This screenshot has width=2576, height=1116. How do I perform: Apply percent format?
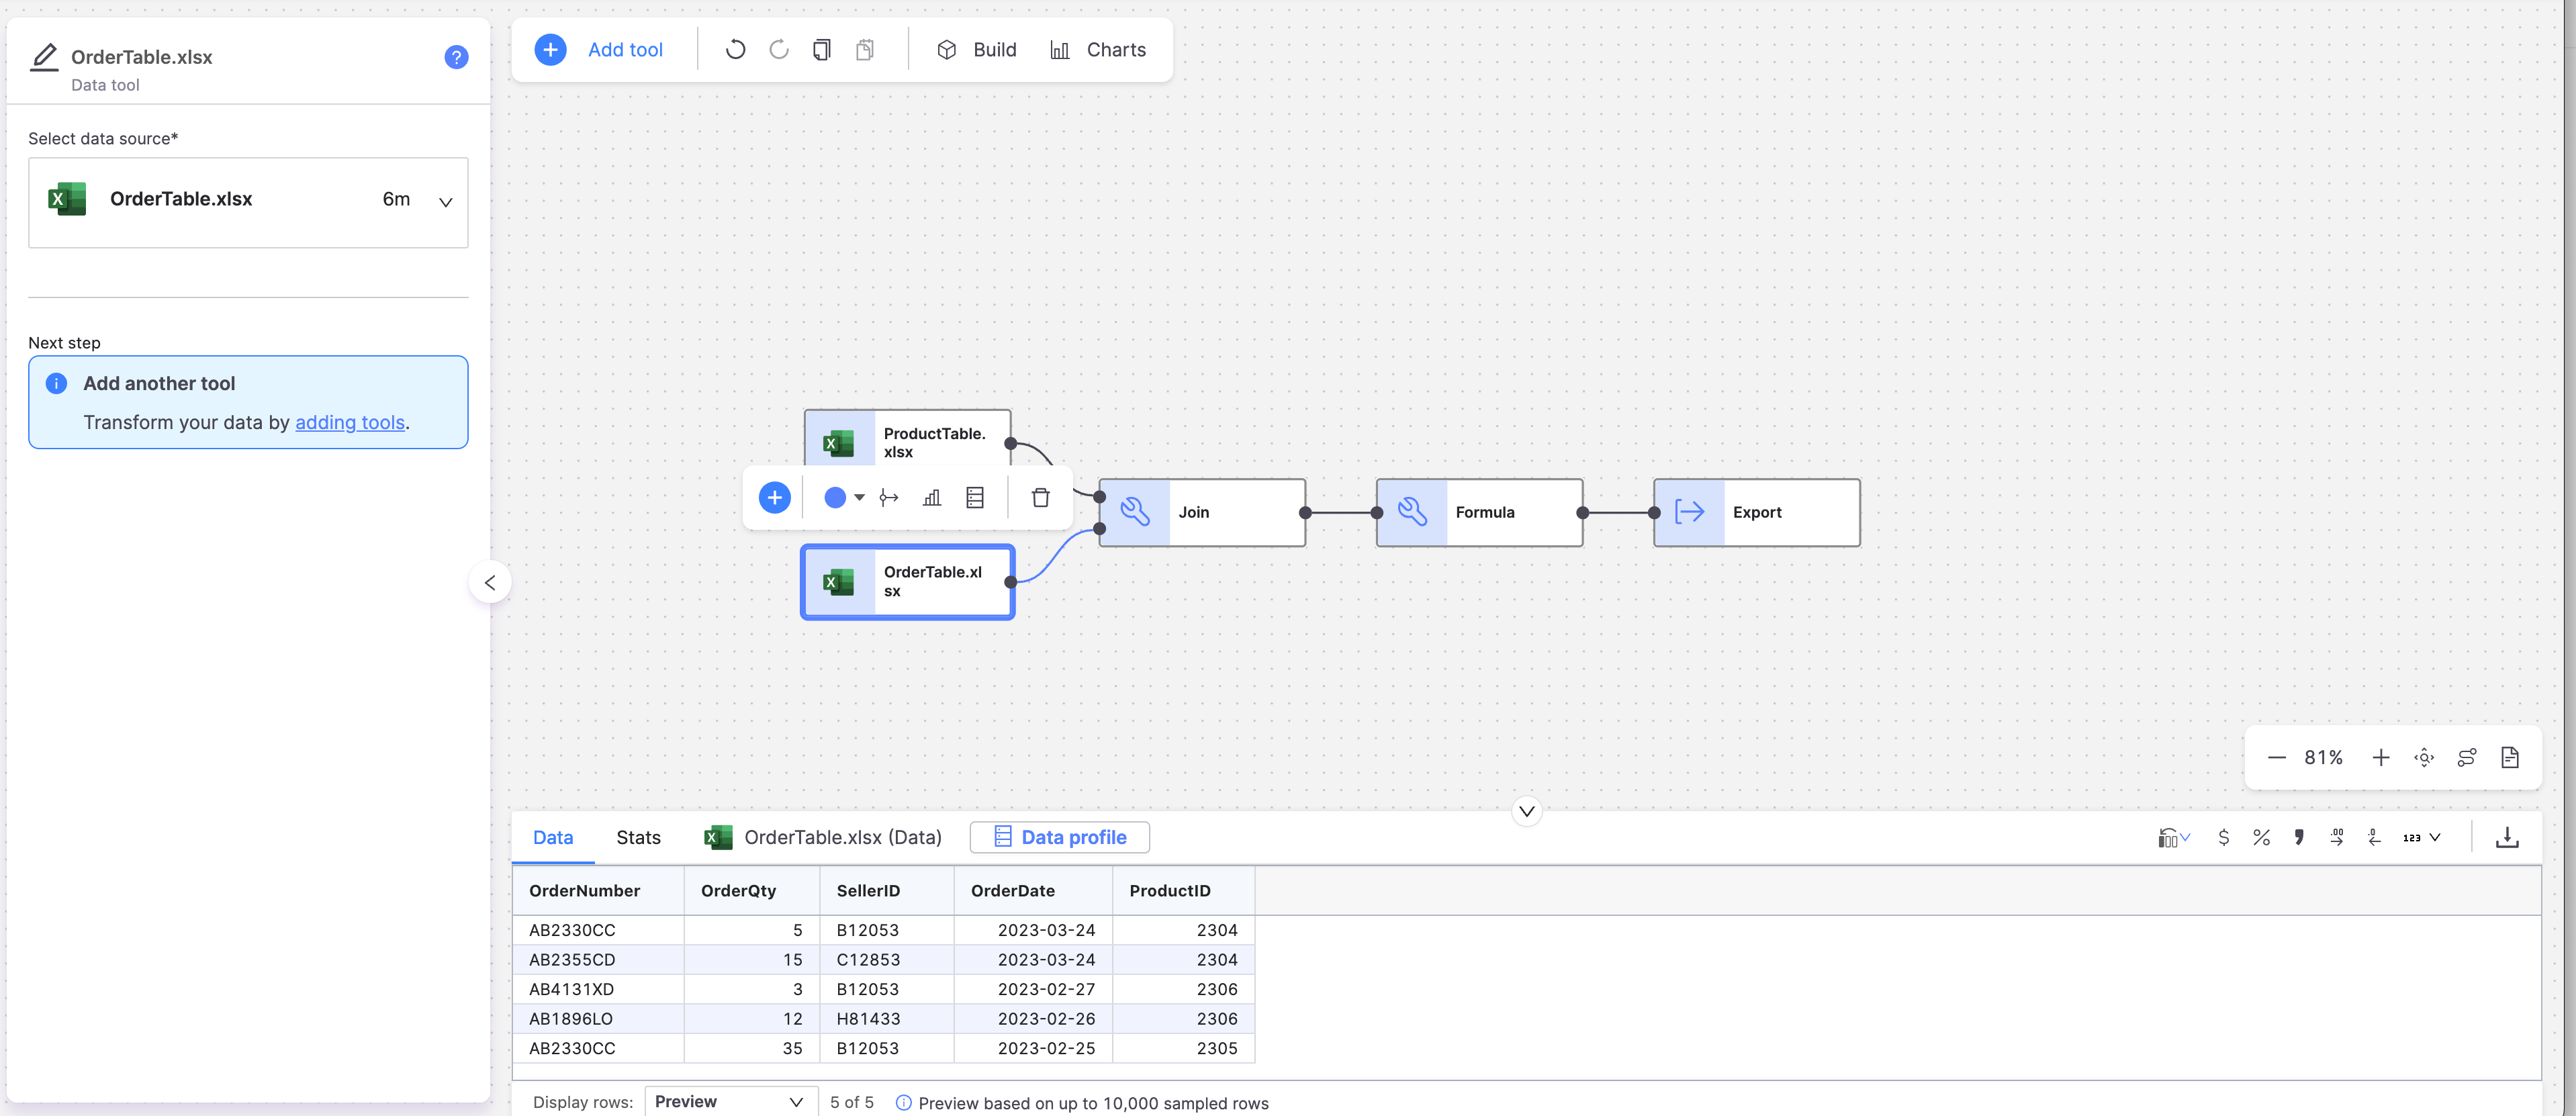click(2261, 837)
